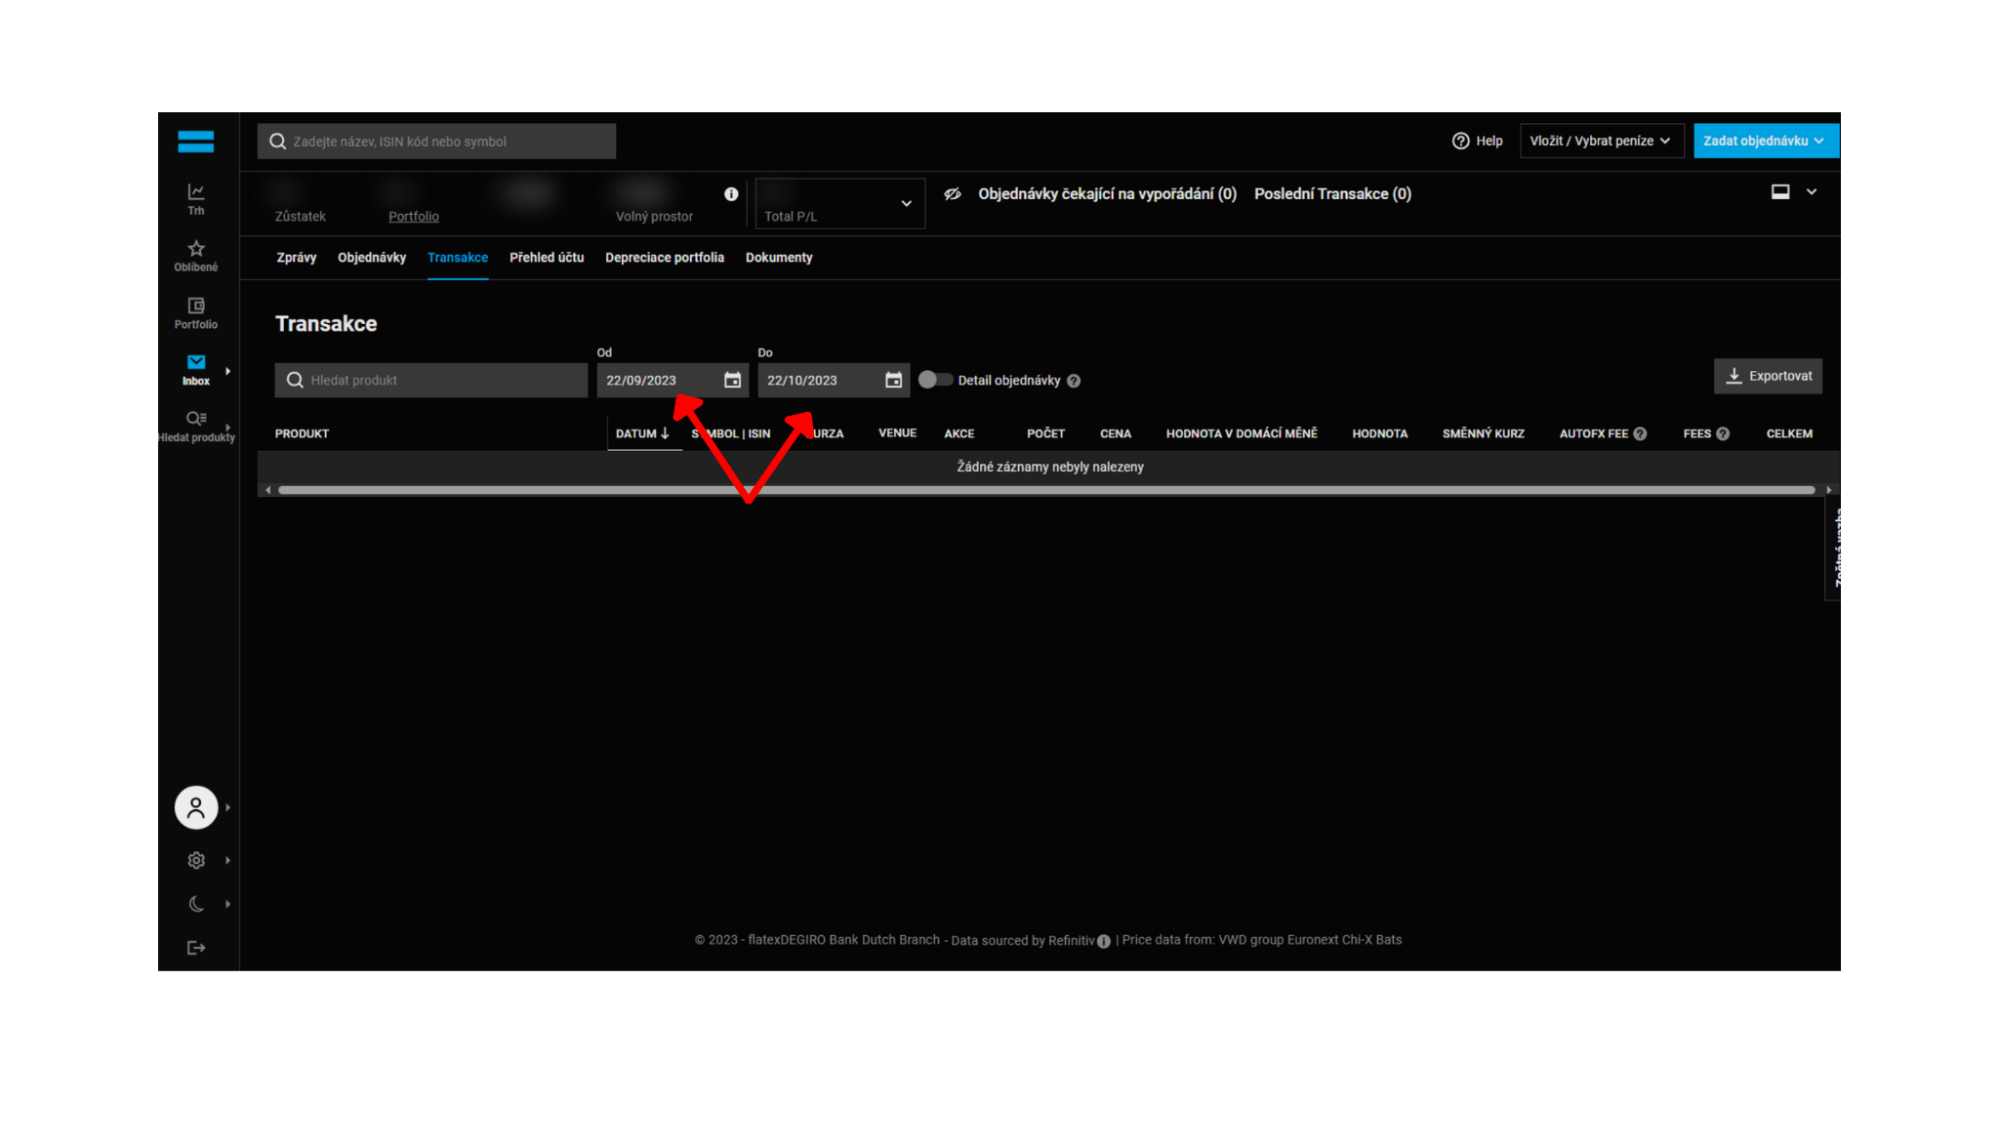Expand Zadat objednávku dropdown button

(1764, 141)
